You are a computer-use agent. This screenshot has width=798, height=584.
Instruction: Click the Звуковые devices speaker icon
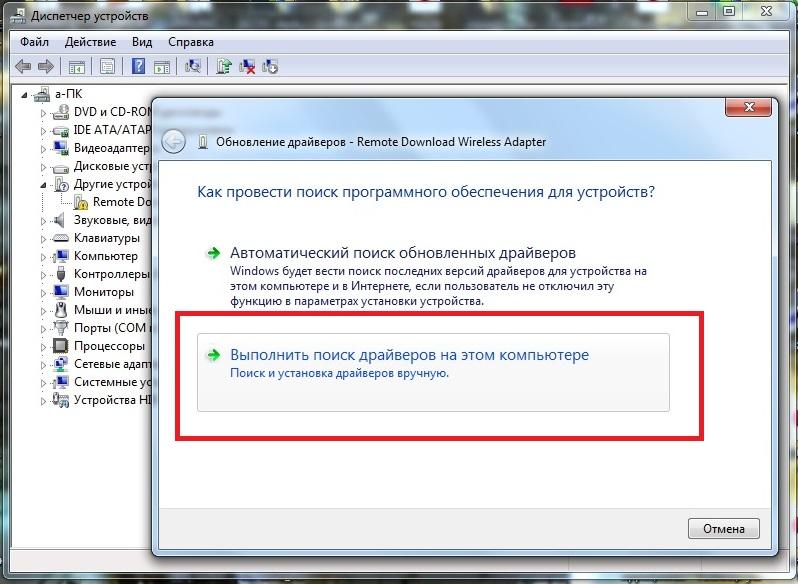pos(61,220)
